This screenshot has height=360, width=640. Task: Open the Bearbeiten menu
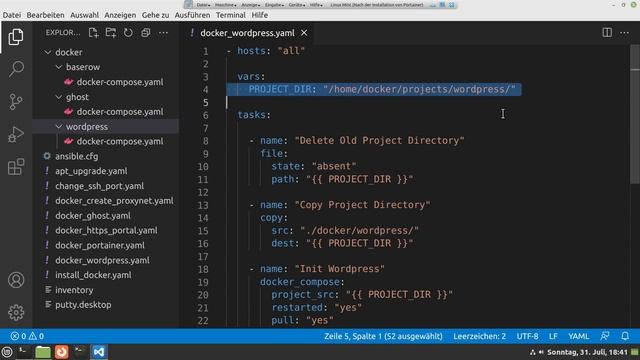tap(45, 15)
